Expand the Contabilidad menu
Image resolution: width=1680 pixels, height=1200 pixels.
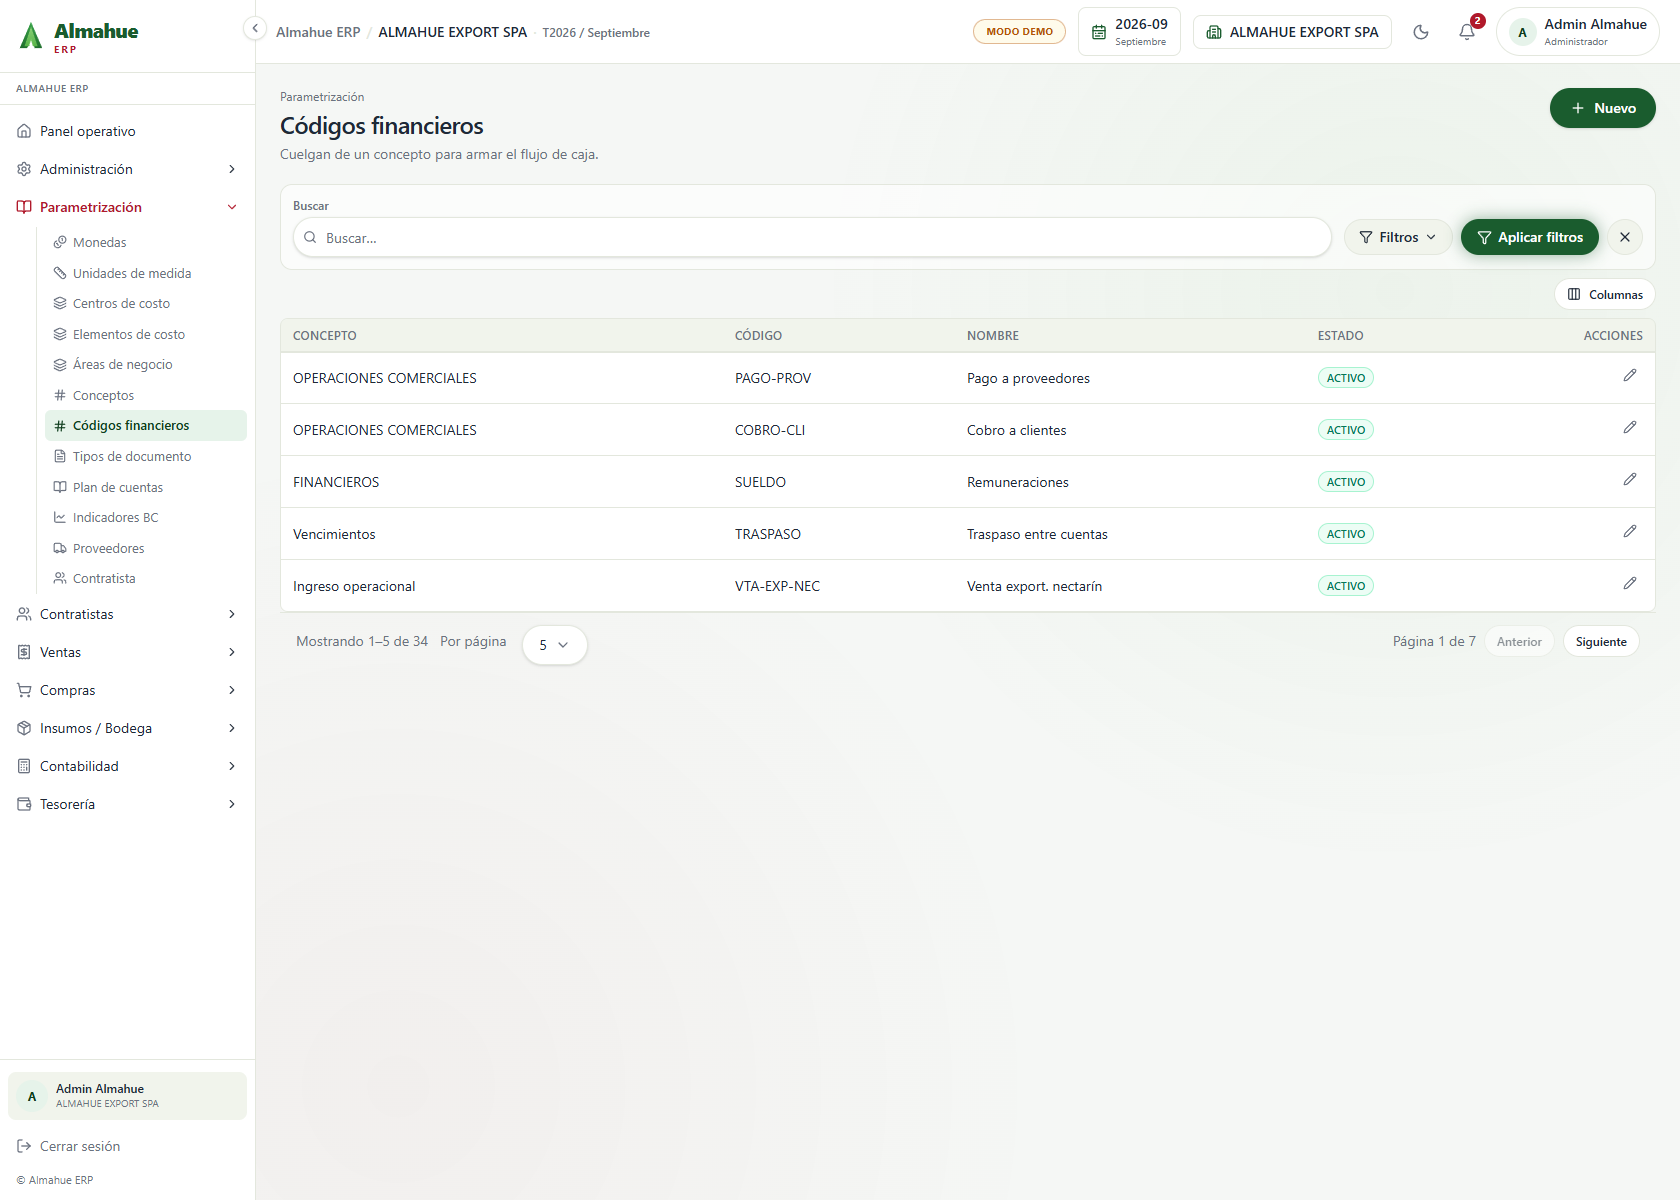pyautogui.click(x=127, y=766)
